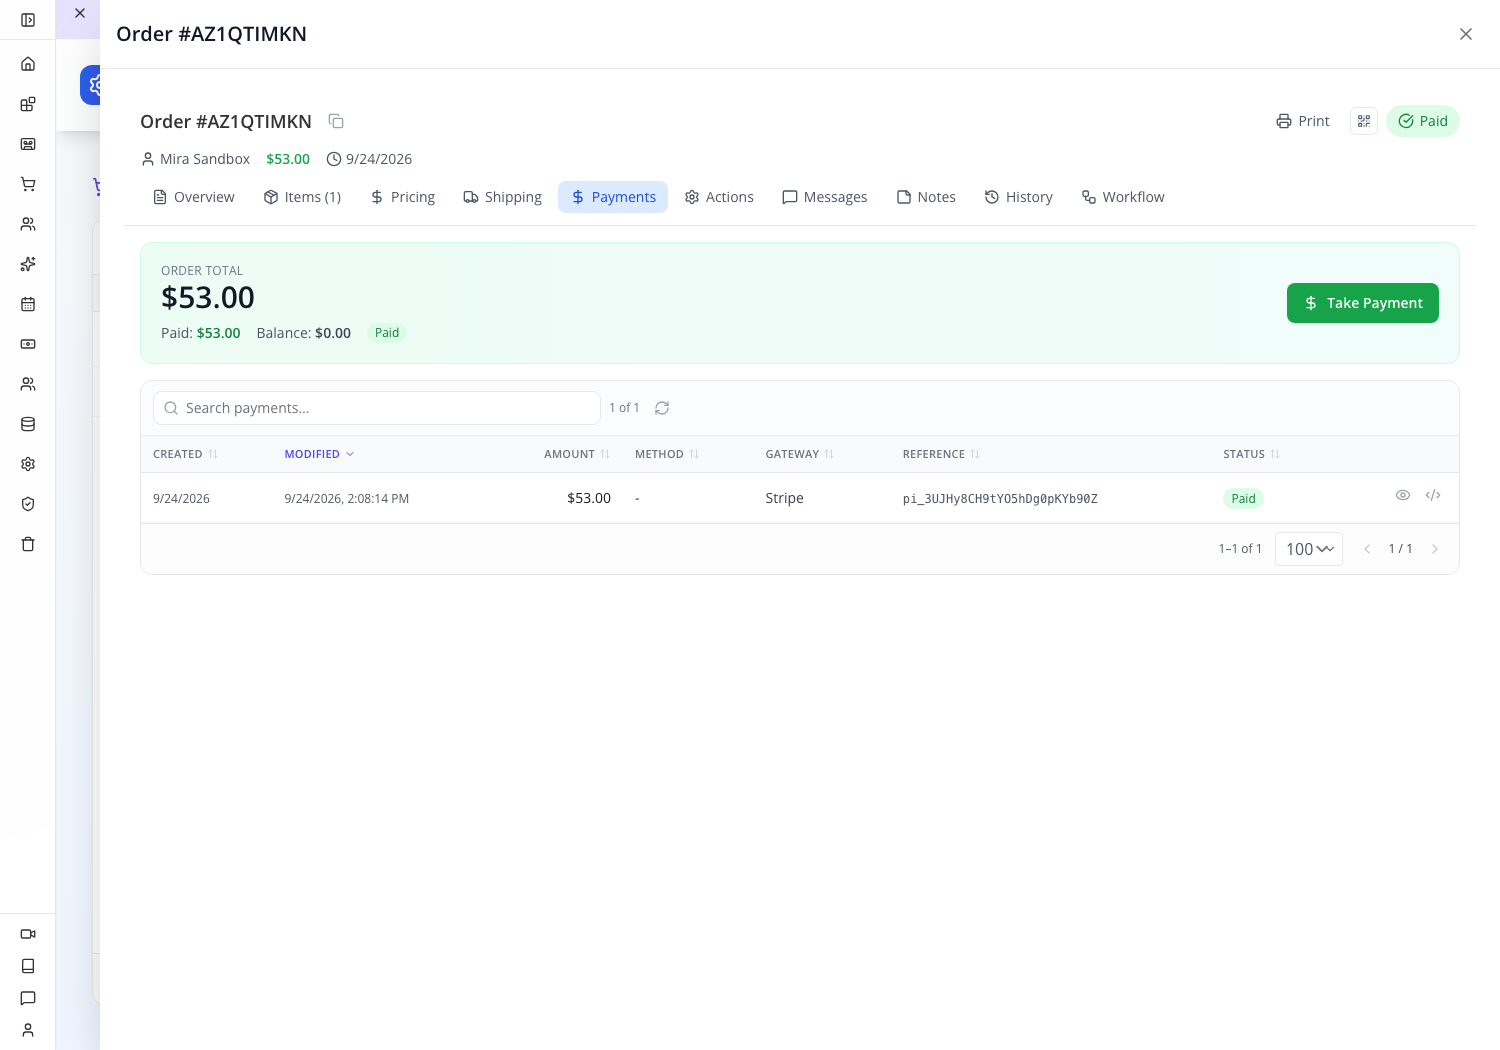Screen dimensions: 1500x1050
Task: Click the Paid status button in header
Action: [1423, 121]
